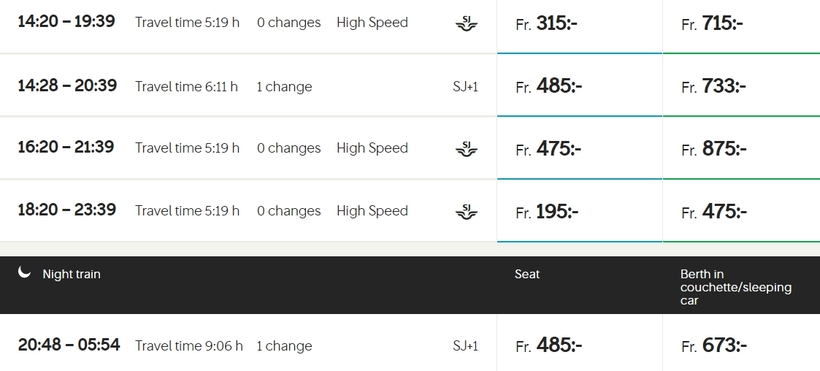Choose the sleeping car berth at Fr. 673:-
This screenshot has height=371, width=820.
tap(741, 344)
